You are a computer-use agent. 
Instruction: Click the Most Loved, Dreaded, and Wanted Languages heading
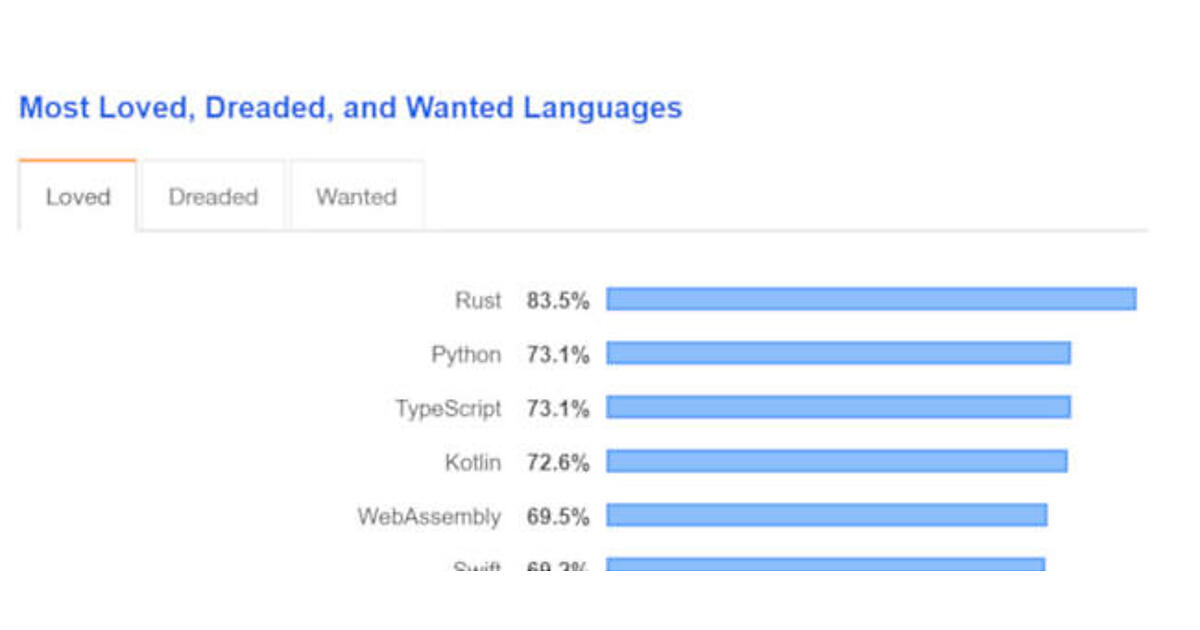pyautogui.click(x=350, y=108)
